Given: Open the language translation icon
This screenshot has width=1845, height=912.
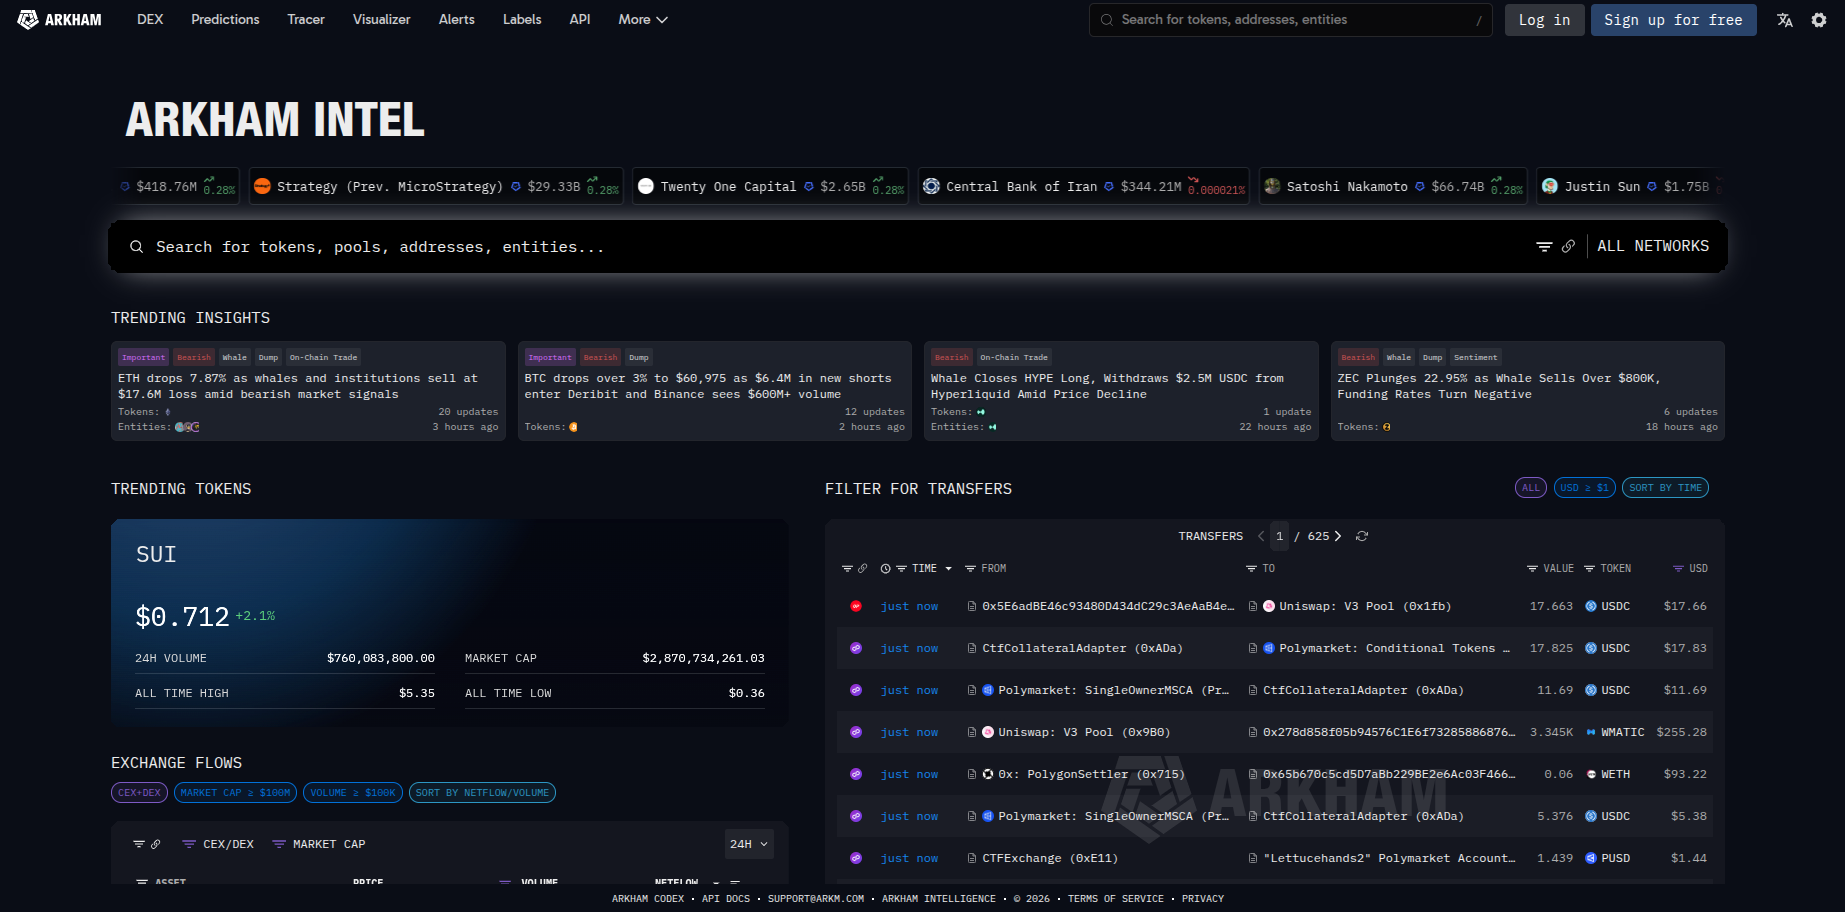Looking at the screenshot, I should click(x=1785, y=20).
